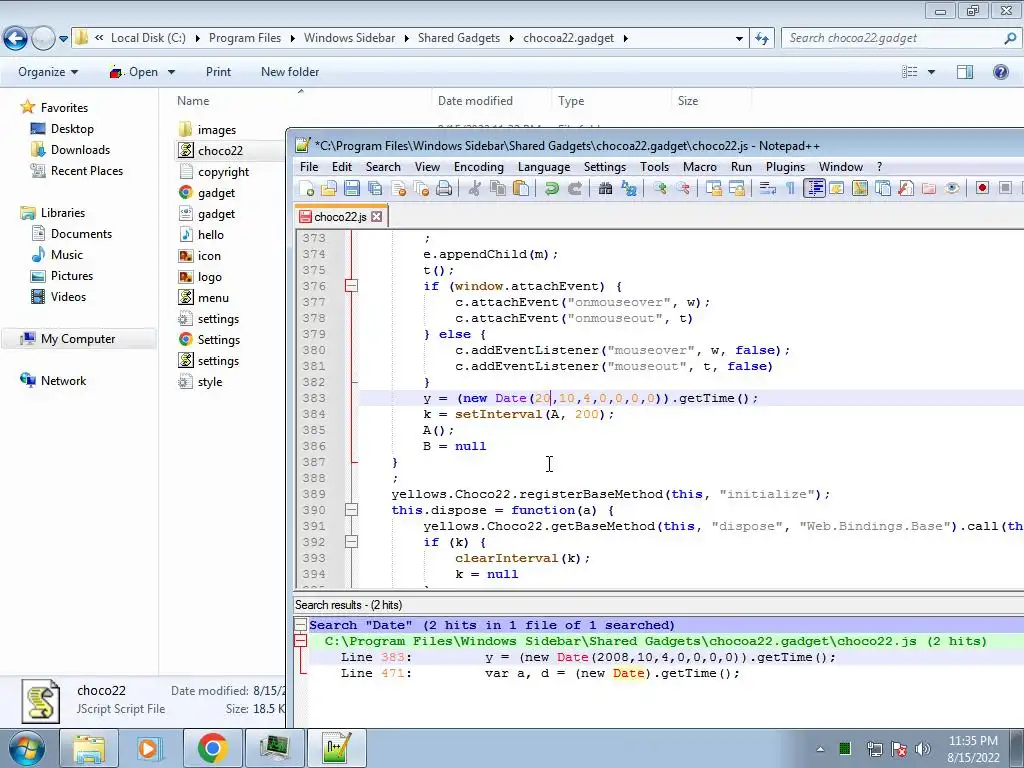
Task: Collapse fold marker at line 376
Action: [351, 286]
